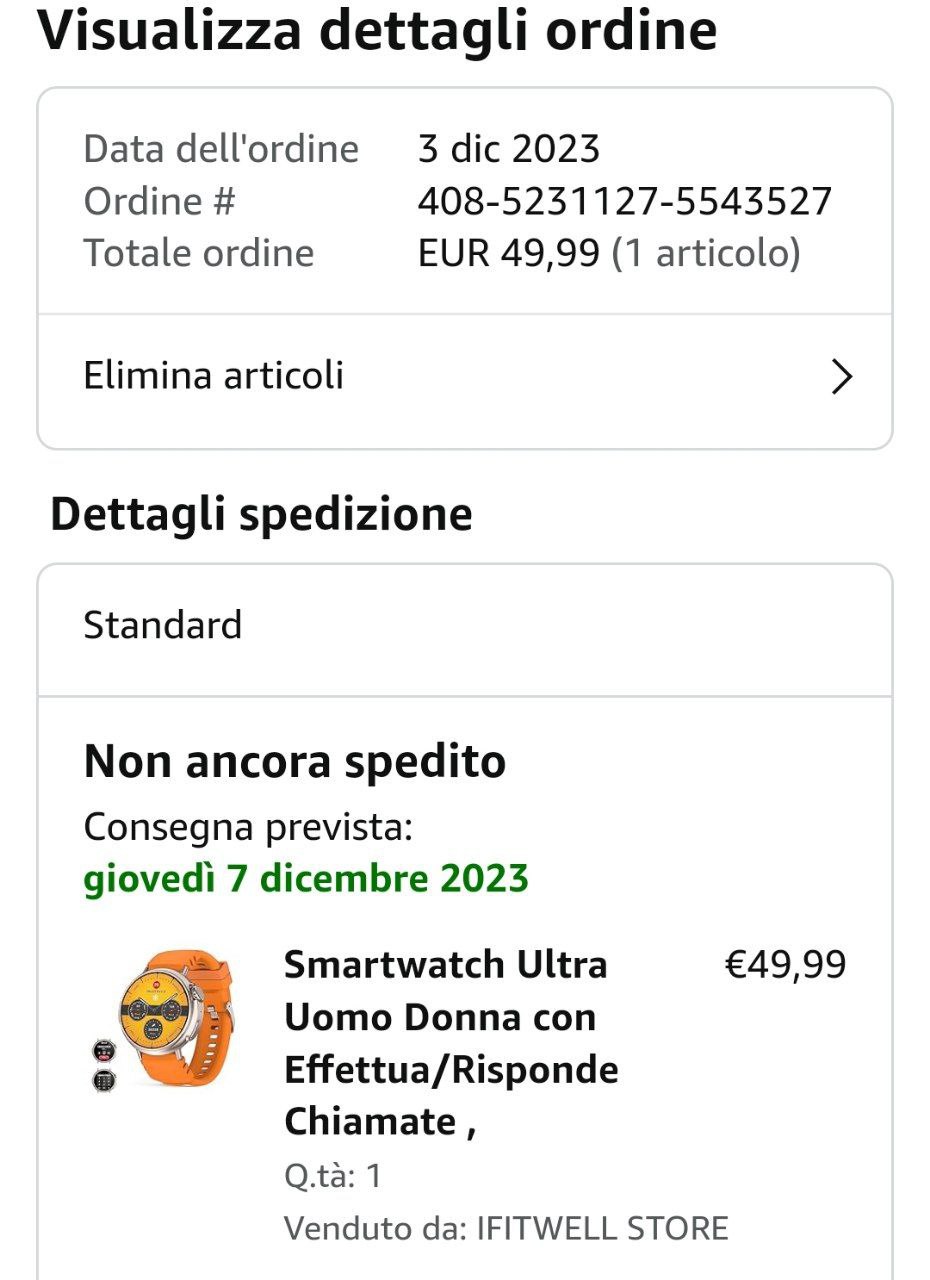Tap the Dettagli spedizione section heading
Screen dimensions: 930x1280
point(261,514)
